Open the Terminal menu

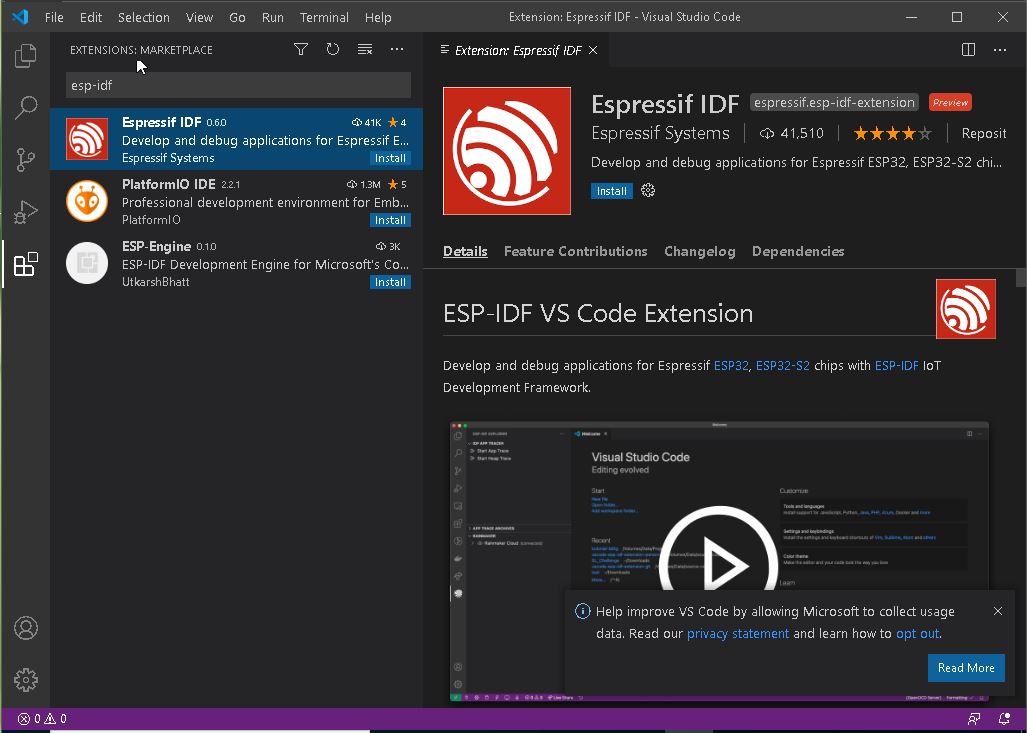point(324,17)
